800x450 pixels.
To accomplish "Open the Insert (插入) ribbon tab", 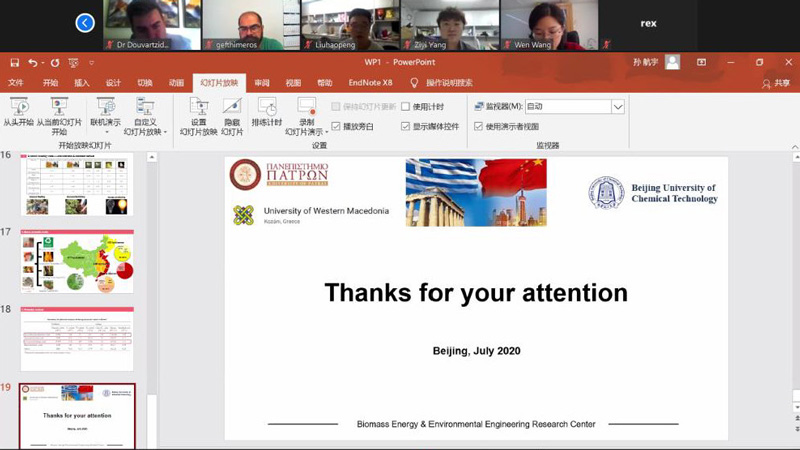I will (82, 83).
